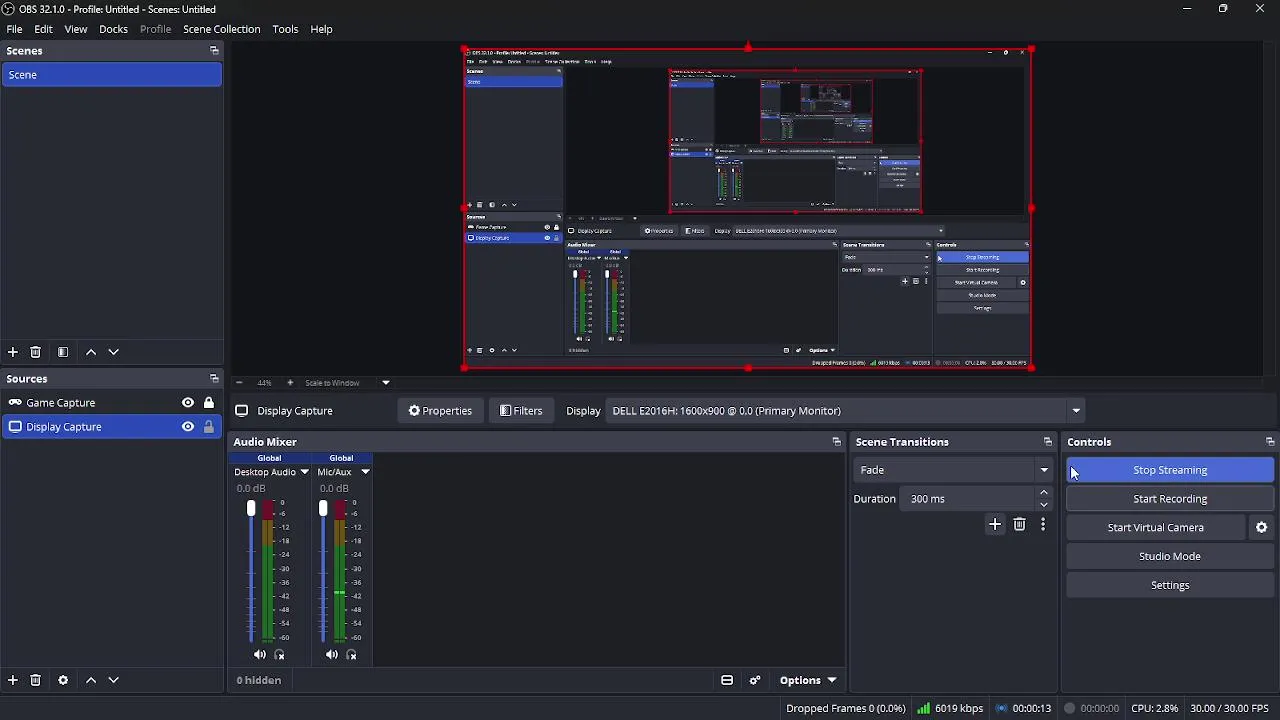The image size is (1280, 720).
Task: Add a new source with plus icon
Action: coord(13,680)
